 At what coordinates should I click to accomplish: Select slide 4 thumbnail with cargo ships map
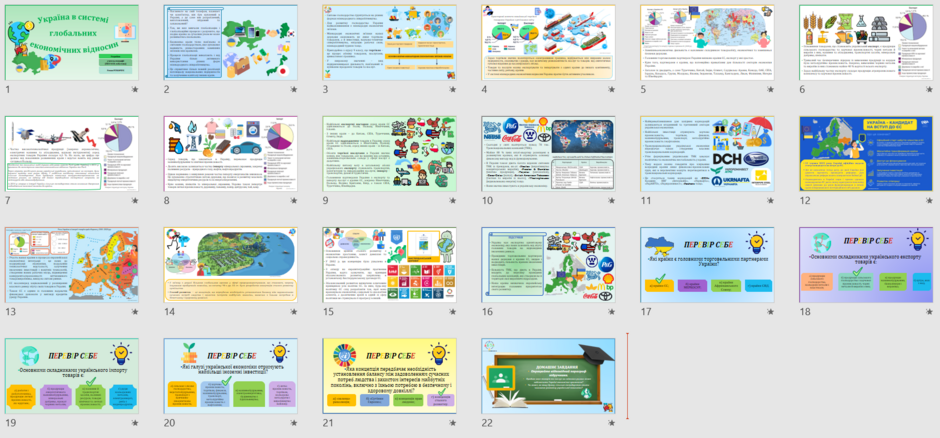(x=549, y=43)
